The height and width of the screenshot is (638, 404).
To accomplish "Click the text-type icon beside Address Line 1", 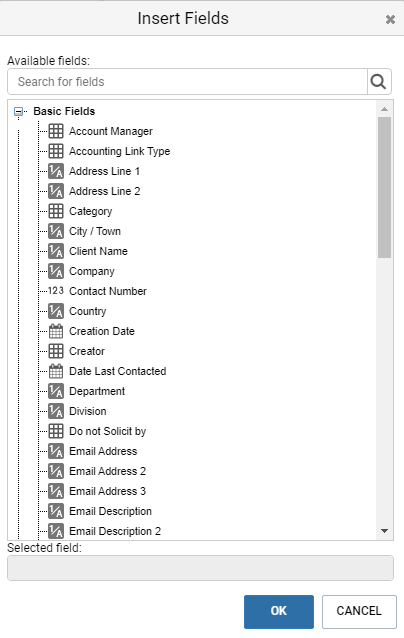I will coord(56,171).
